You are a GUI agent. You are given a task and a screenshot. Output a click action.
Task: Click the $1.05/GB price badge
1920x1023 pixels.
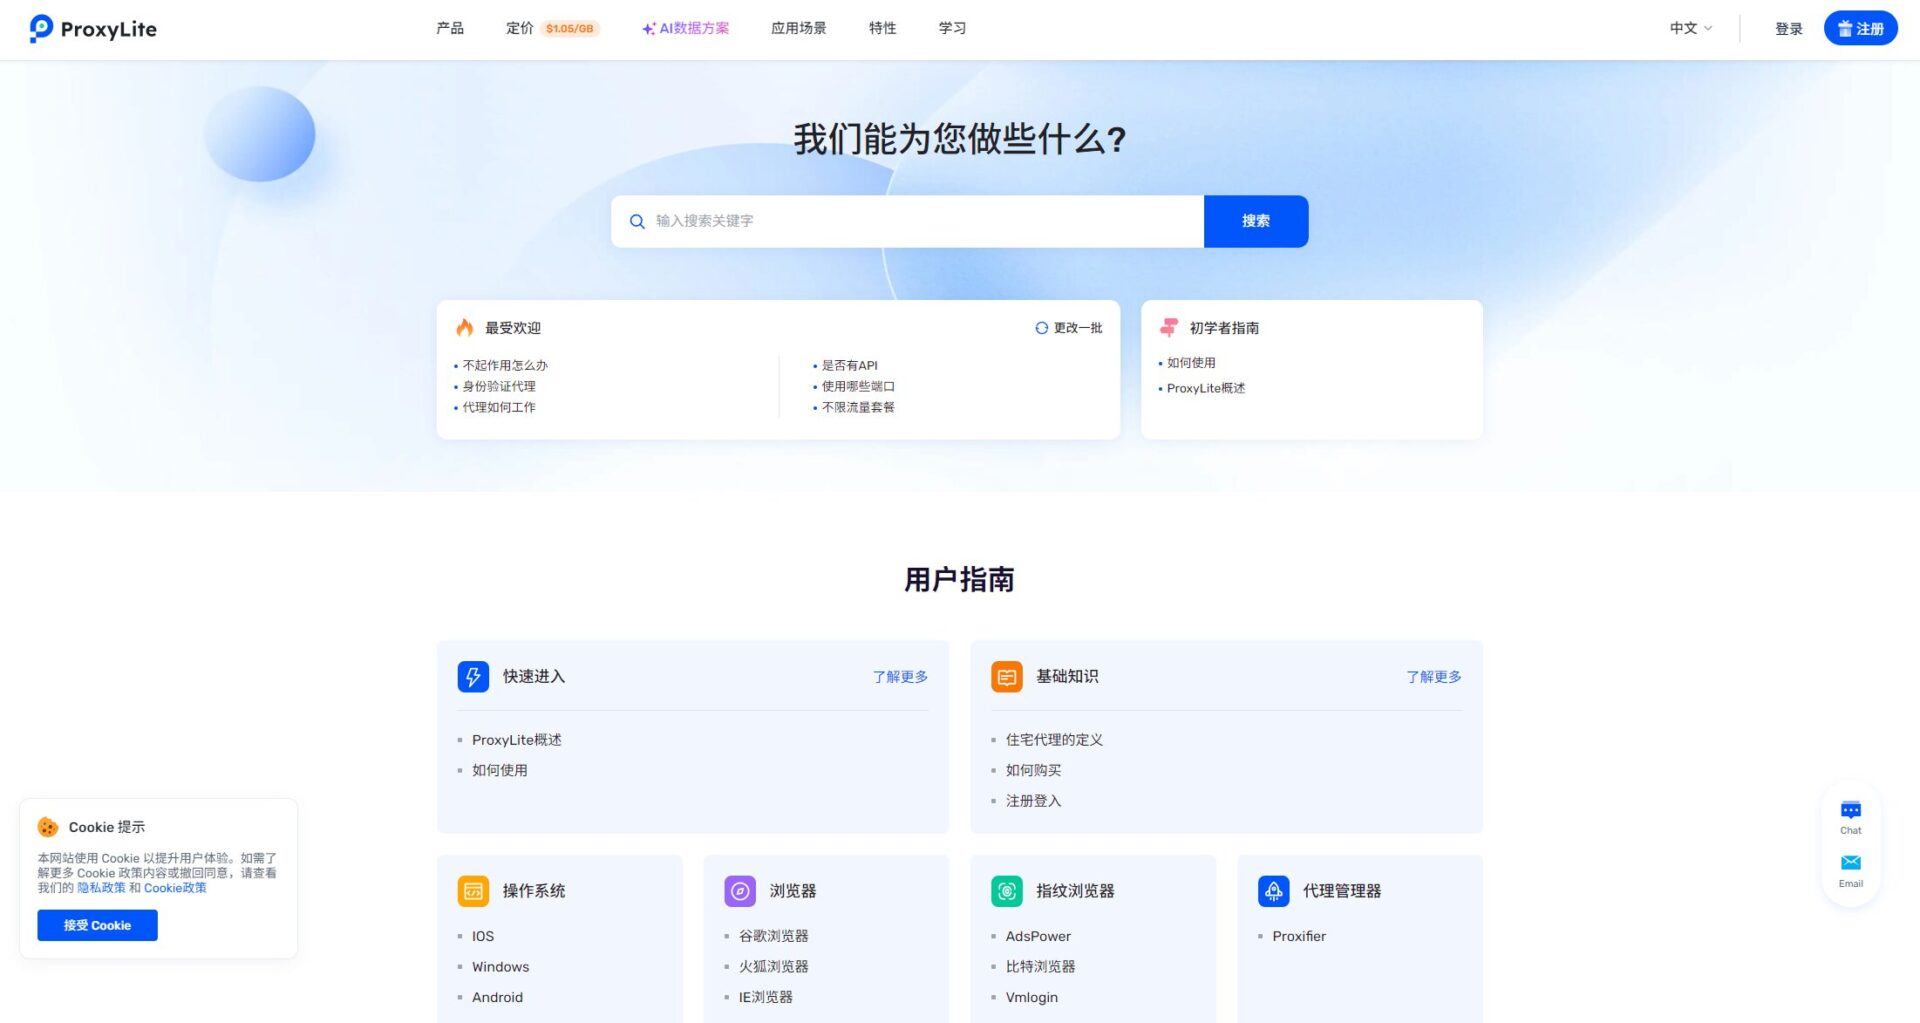point(570,29)
